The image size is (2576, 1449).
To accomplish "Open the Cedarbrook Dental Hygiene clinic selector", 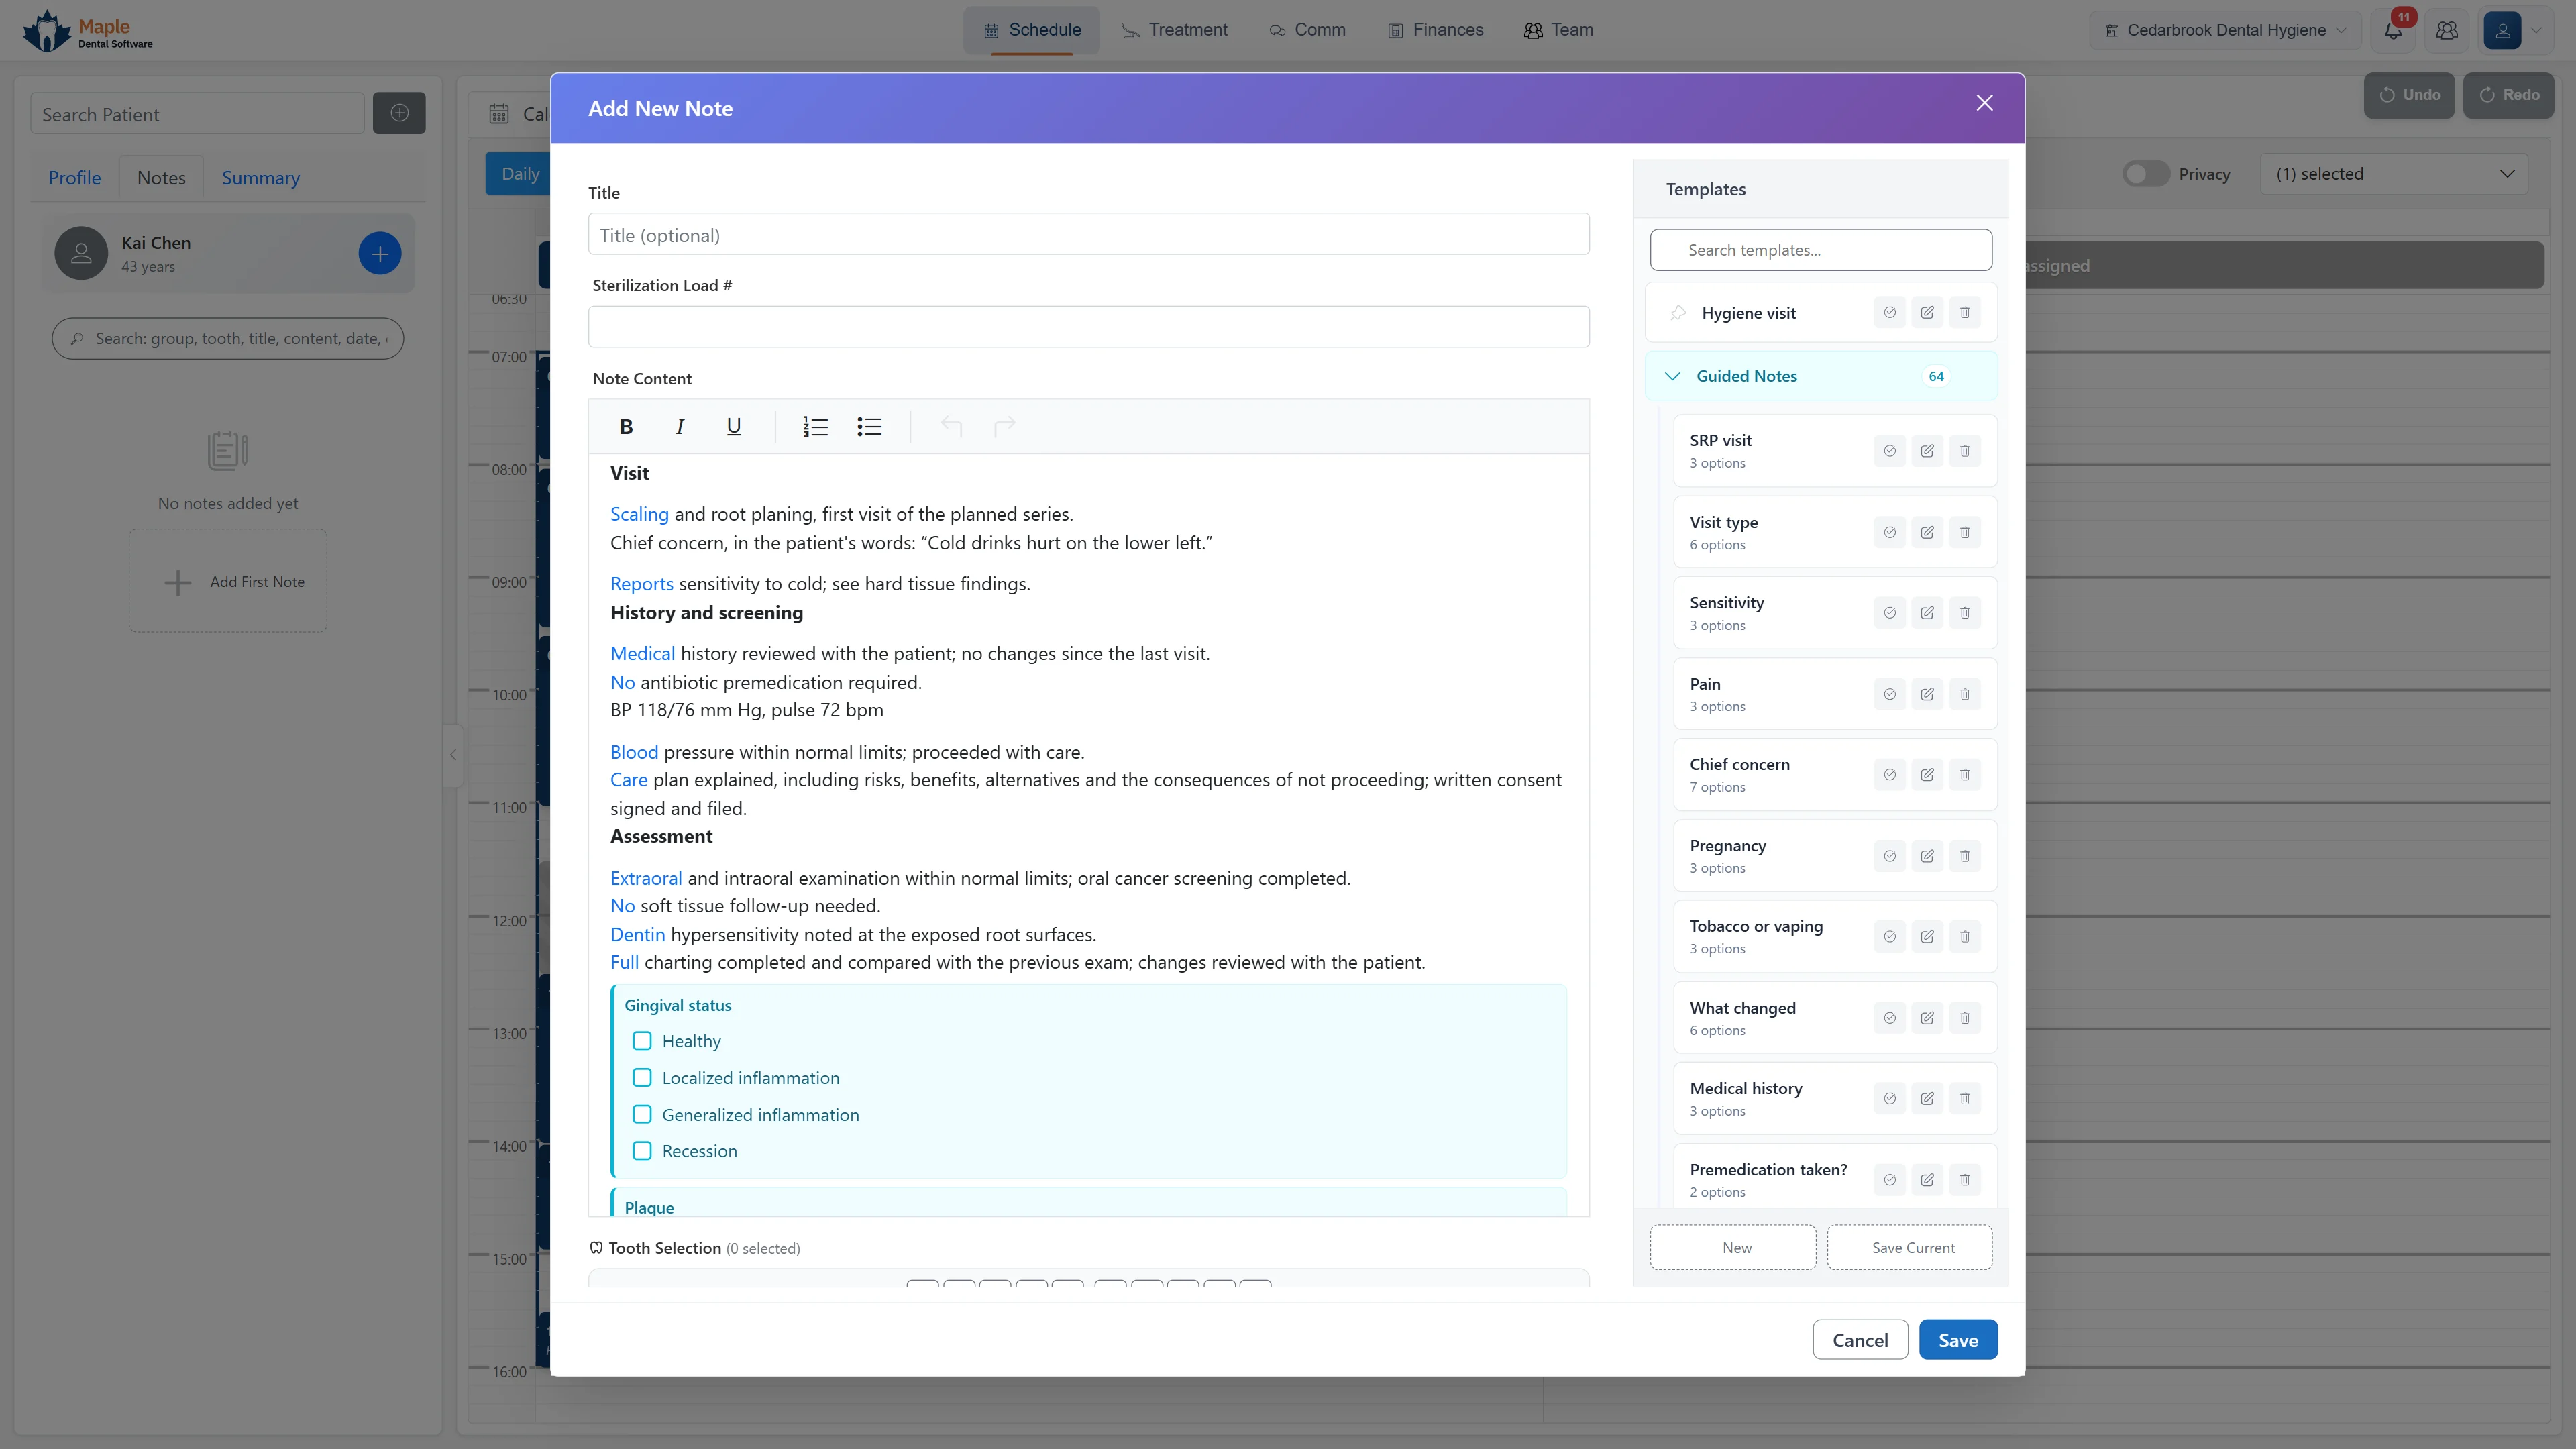I will pyautogui.click(x=2224, y=30).
